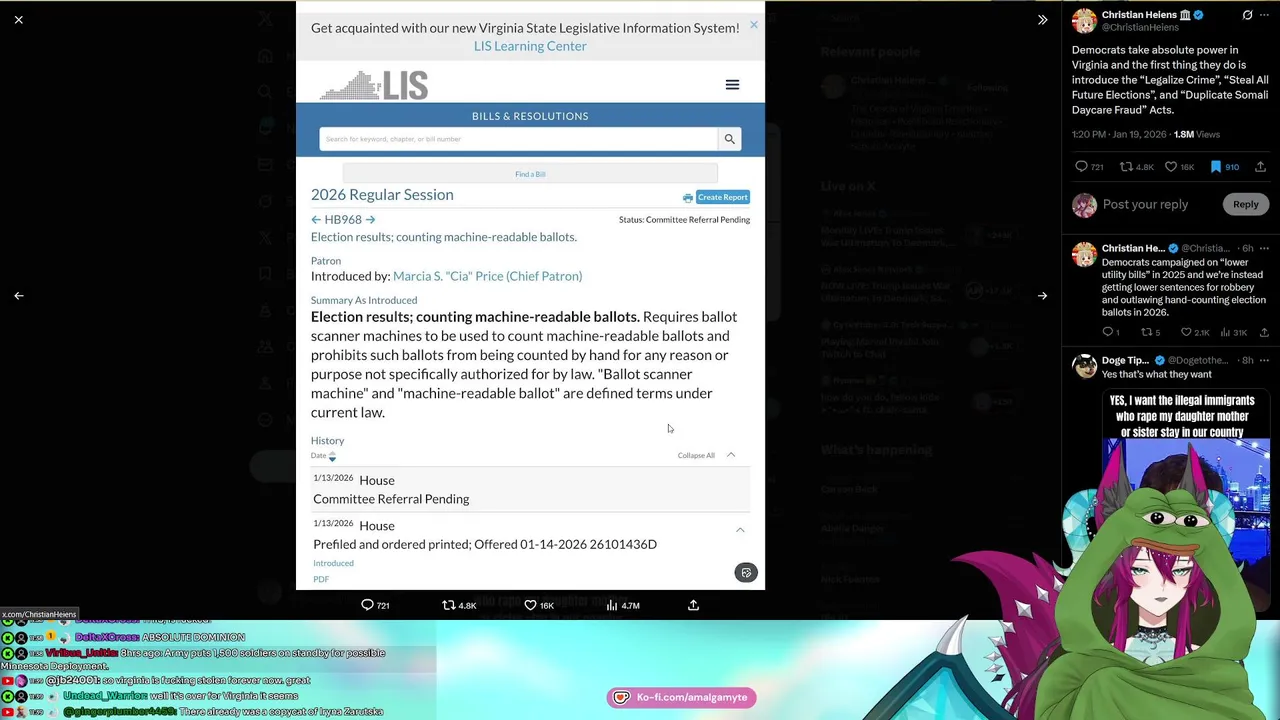This screenshot has width=1280, height=720.
Task: Reply to the 'lower utility bills' tweet with 1 comment
Action: pos(1110,332)
